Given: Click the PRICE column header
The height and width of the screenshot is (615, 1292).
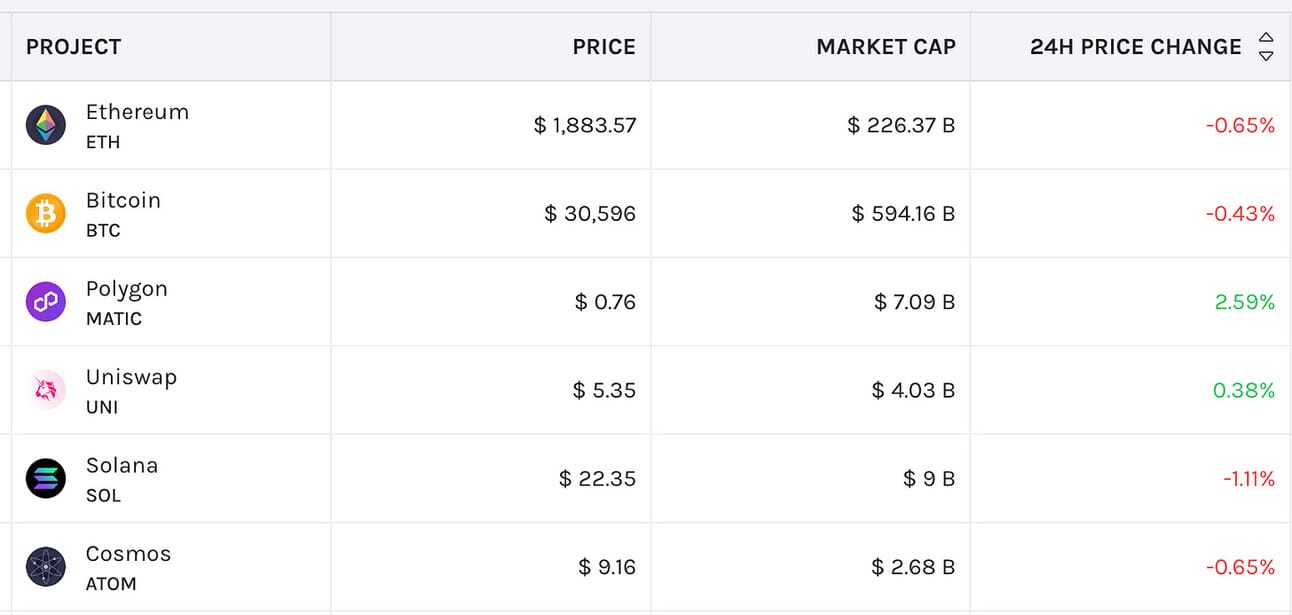Looking at the screenshot, I should click(604, 47).
